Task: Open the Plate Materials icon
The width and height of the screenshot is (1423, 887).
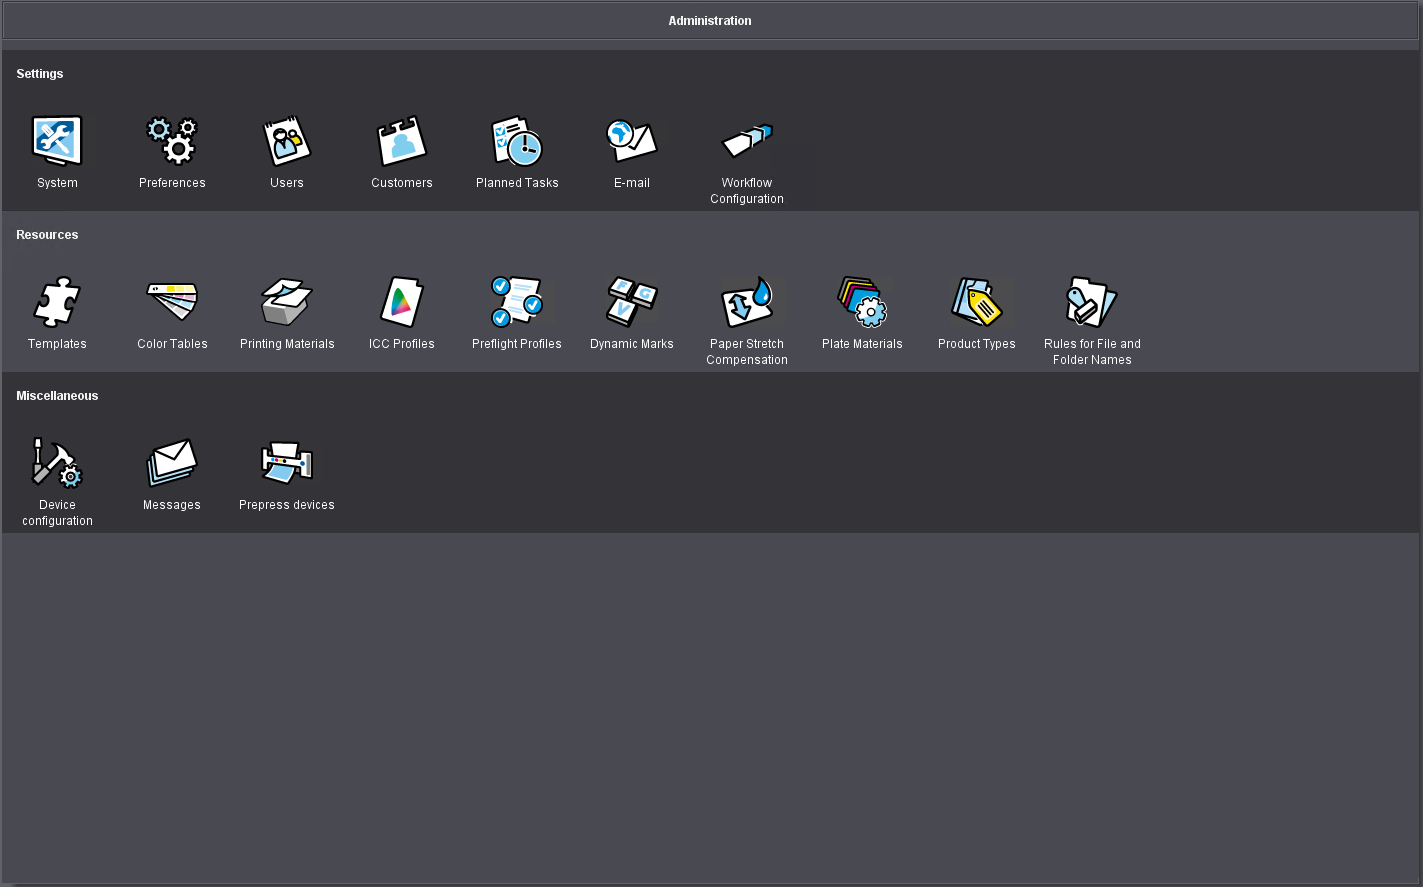Action: pyautogui.click(x=862, y=303)
